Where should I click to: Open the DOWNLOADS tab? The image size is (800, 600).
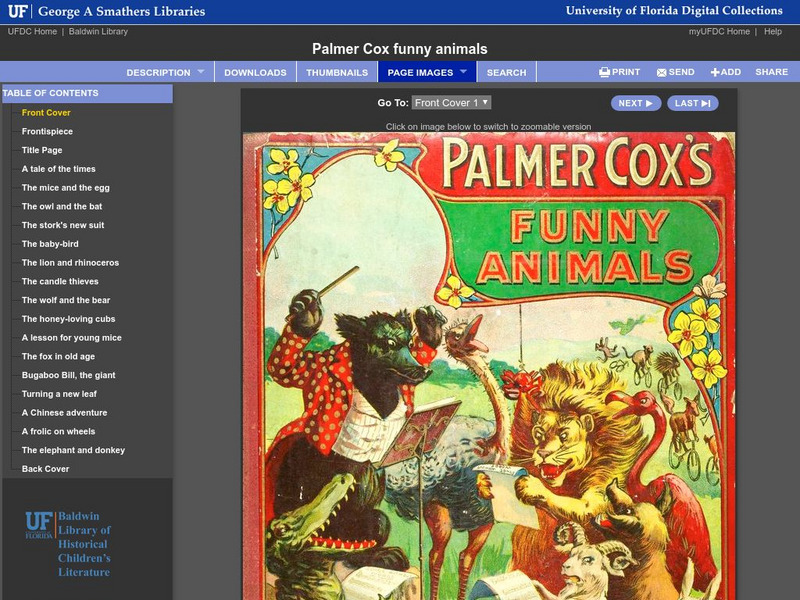coord(258,72)
